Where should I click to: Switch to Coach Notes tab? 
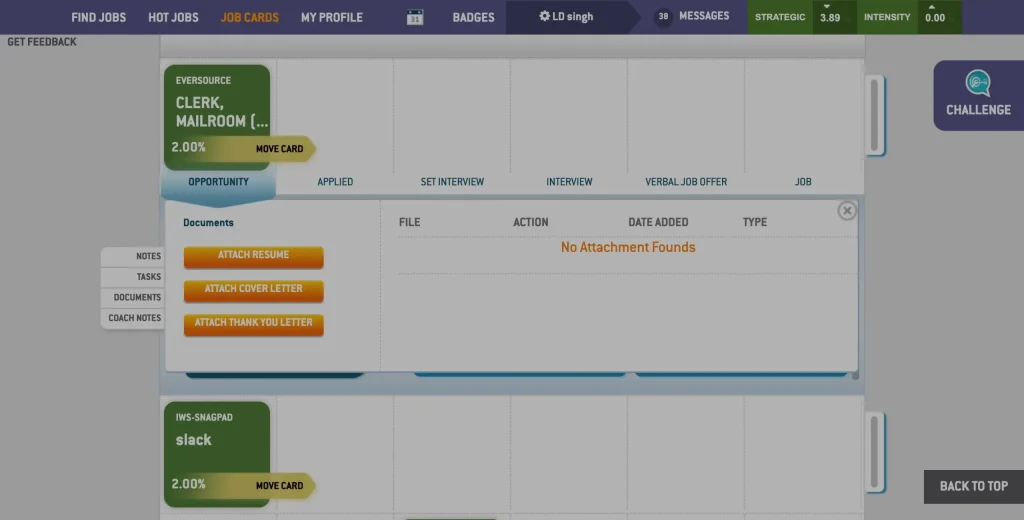point(134,318)
